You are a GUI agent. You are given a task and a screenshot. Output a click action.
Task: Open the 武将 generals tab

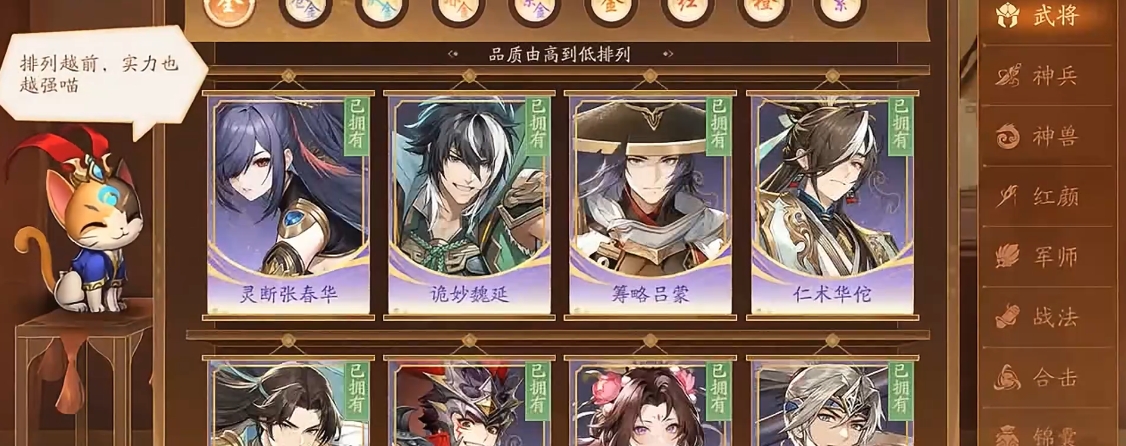[1042, 17]
